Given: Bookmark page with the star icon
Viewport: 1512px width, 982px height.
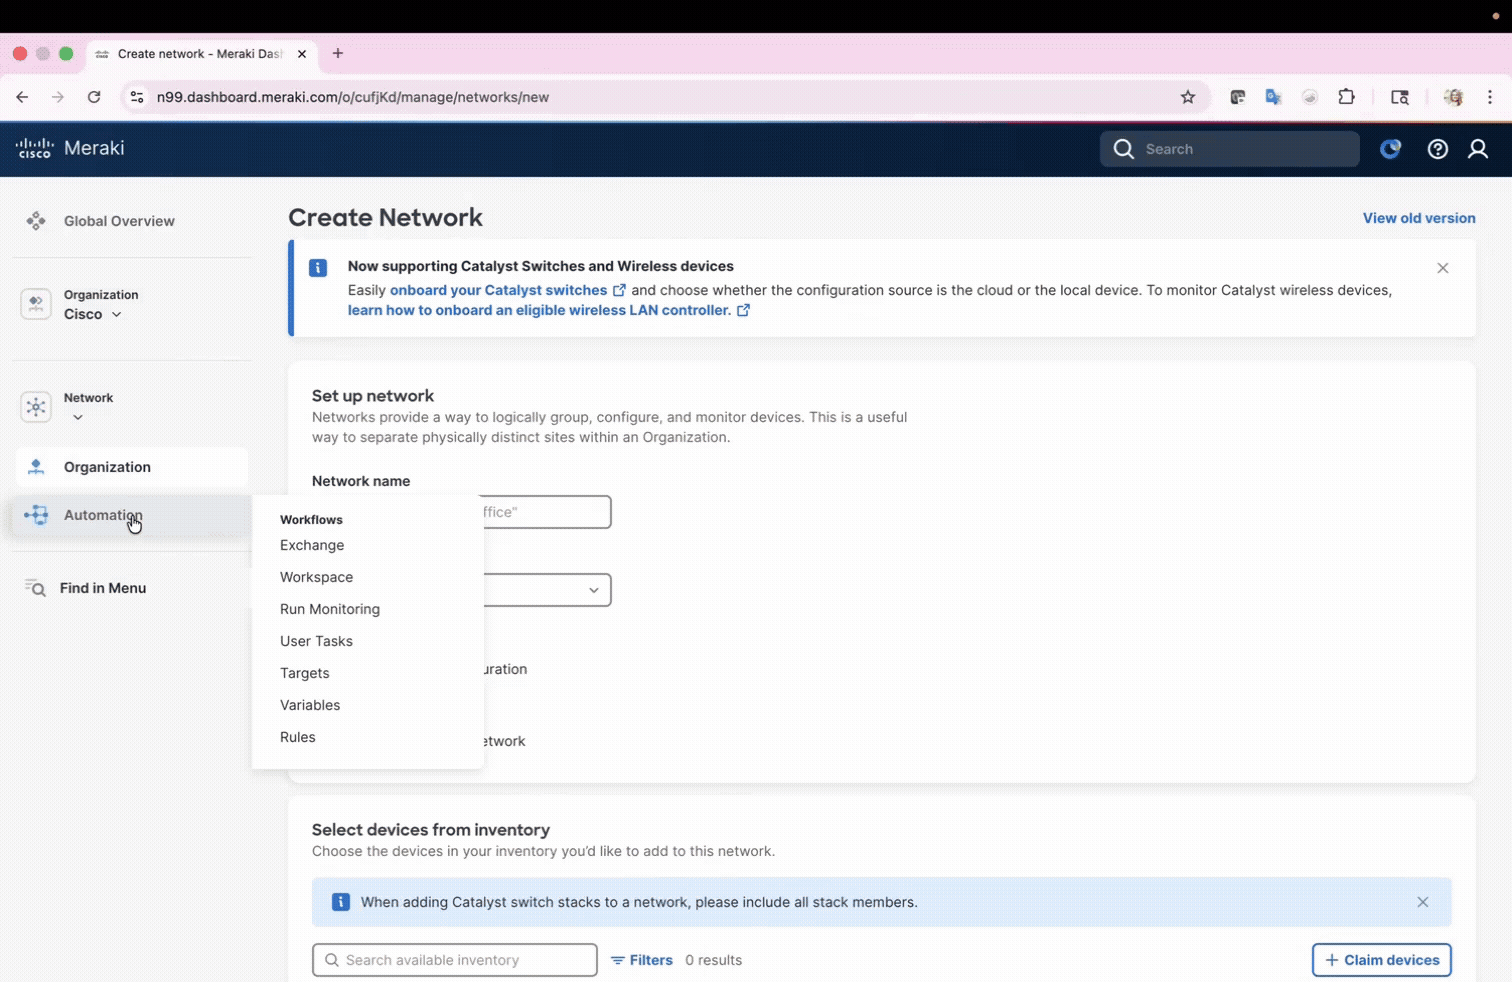Looking at the screenshot, I should 1187,97.
